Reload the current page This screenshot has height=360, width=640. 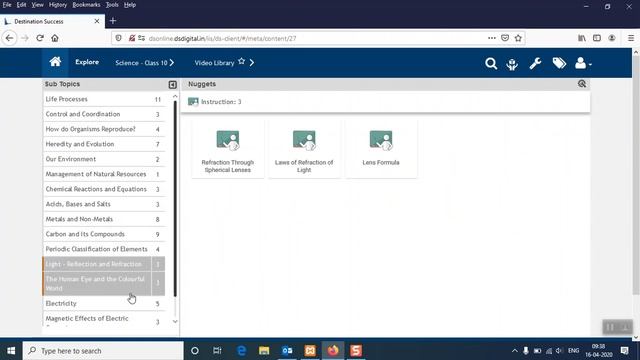(x=40, y=38)
